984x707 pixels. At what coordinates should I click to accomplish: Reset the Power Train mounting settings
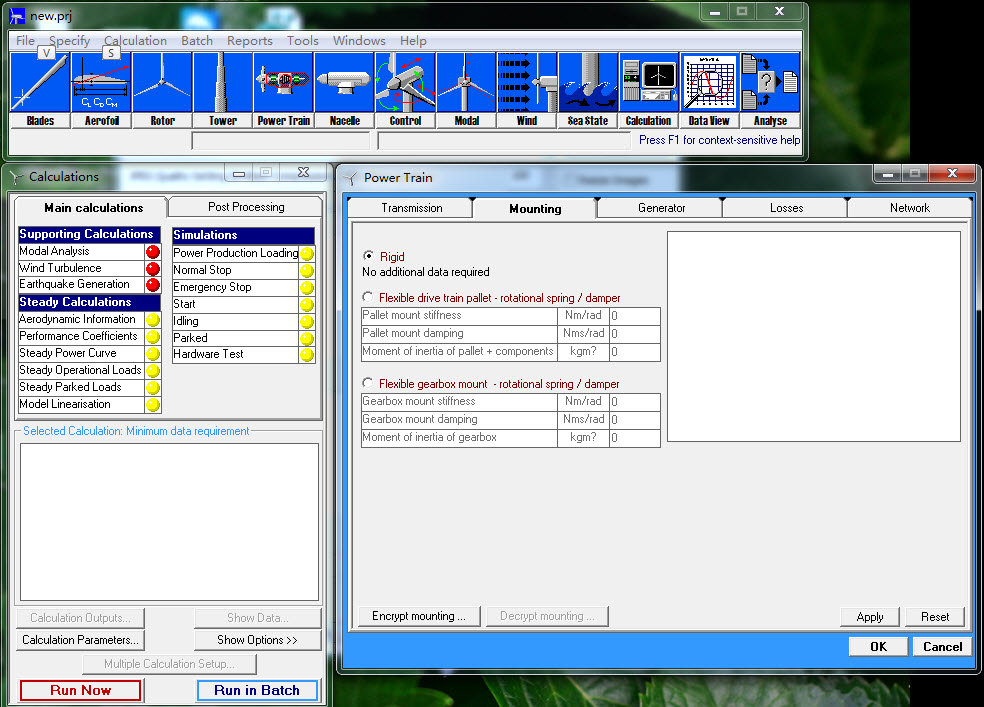pos(935,617)
